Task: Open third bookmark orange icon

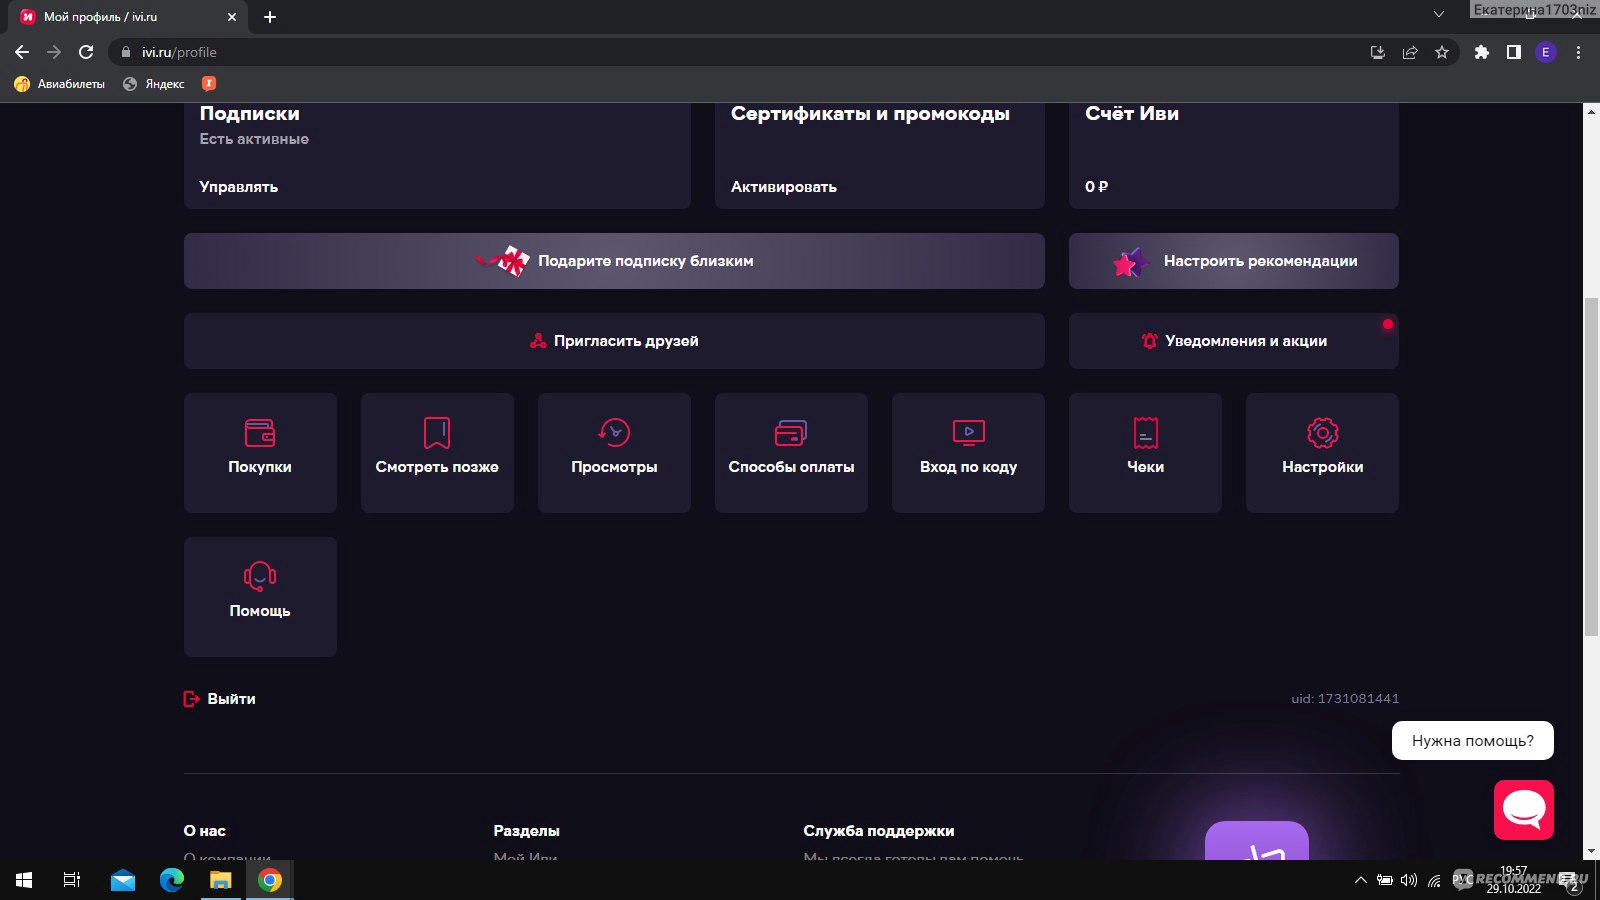Action: coord(209,83)
